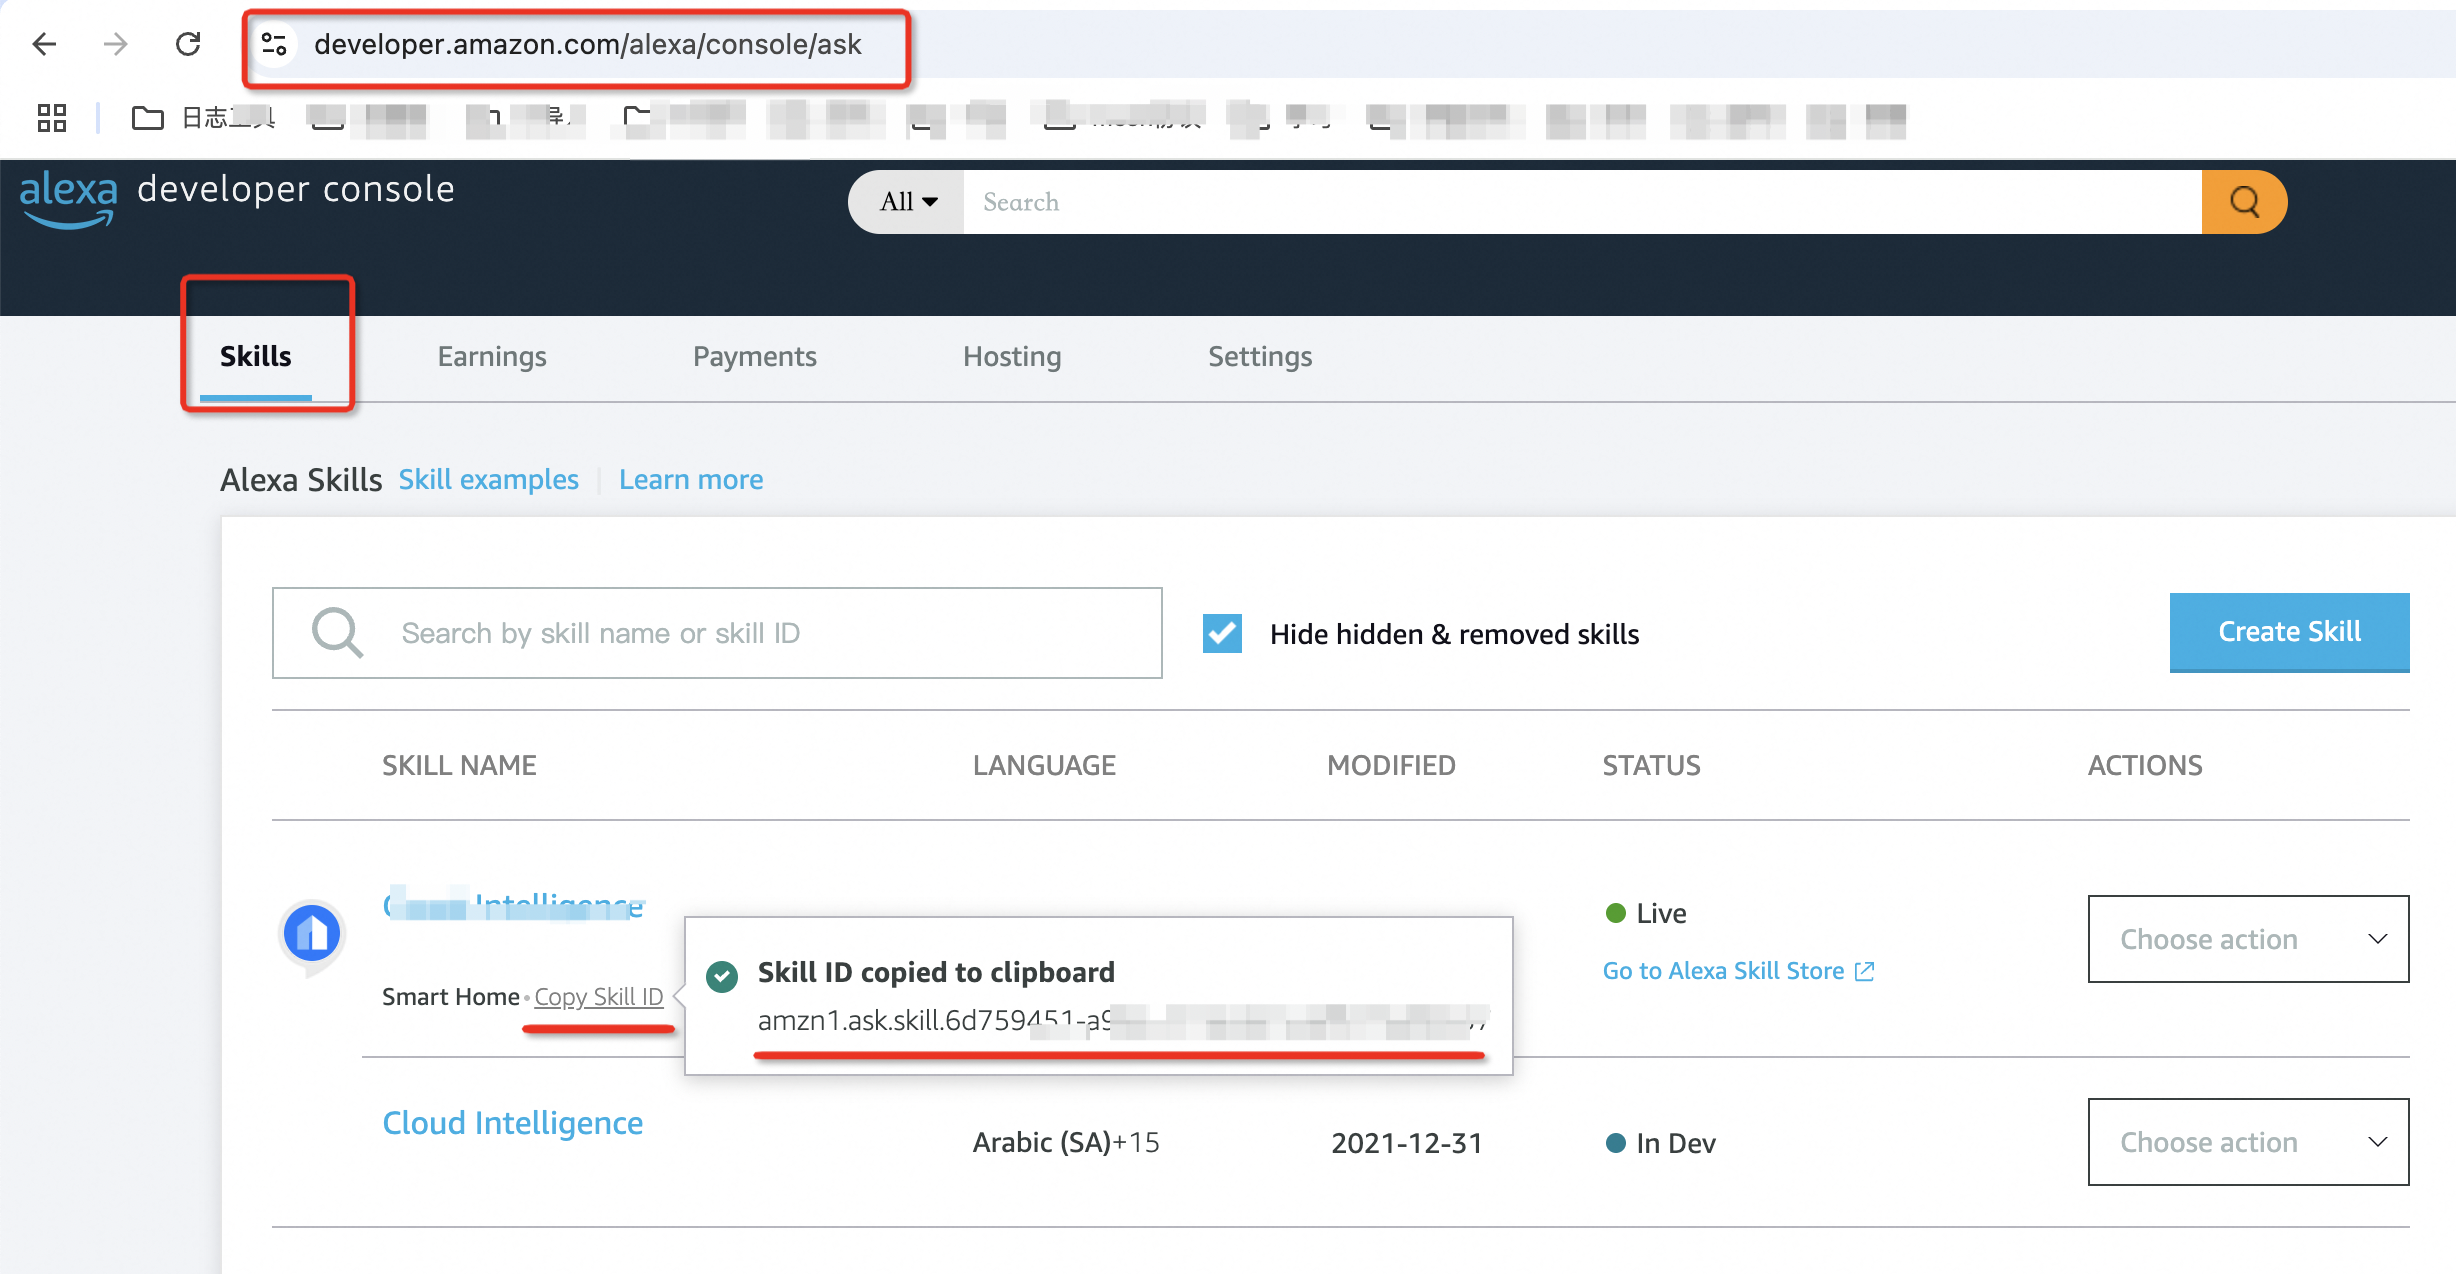Click the Arabic (SA)+15 language cell
This screenshot has width=2456, height=1274.
click(1066, 1142)
